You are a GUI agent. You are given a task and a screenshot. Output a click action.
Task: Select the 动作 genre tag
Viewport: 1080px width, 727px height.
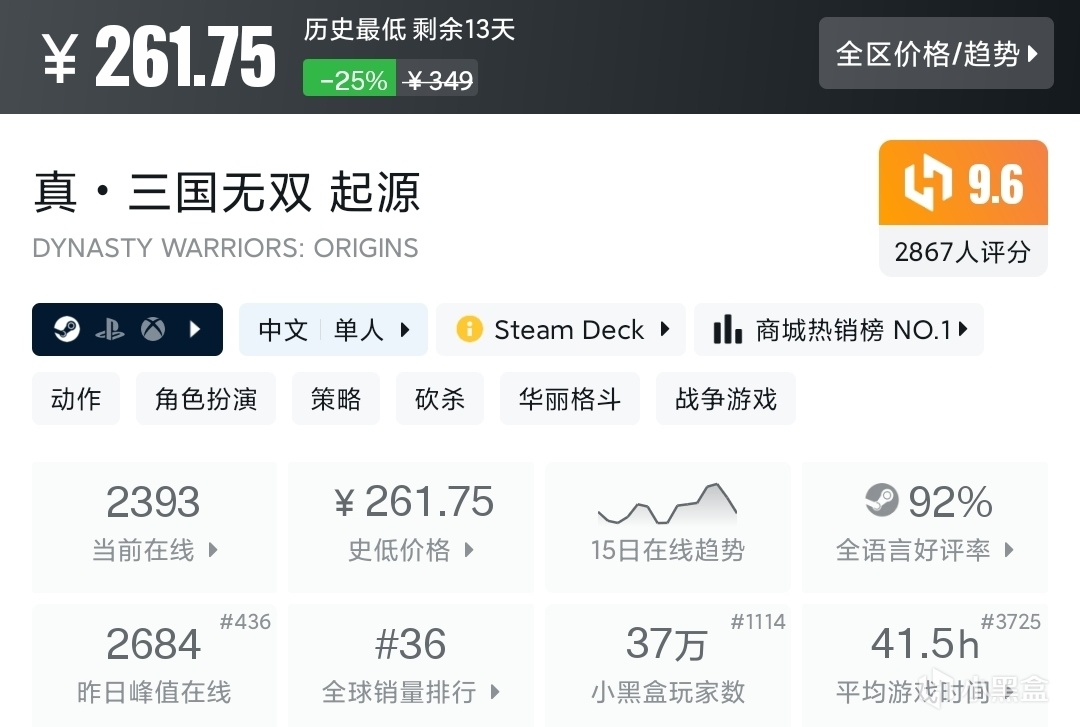76,399
